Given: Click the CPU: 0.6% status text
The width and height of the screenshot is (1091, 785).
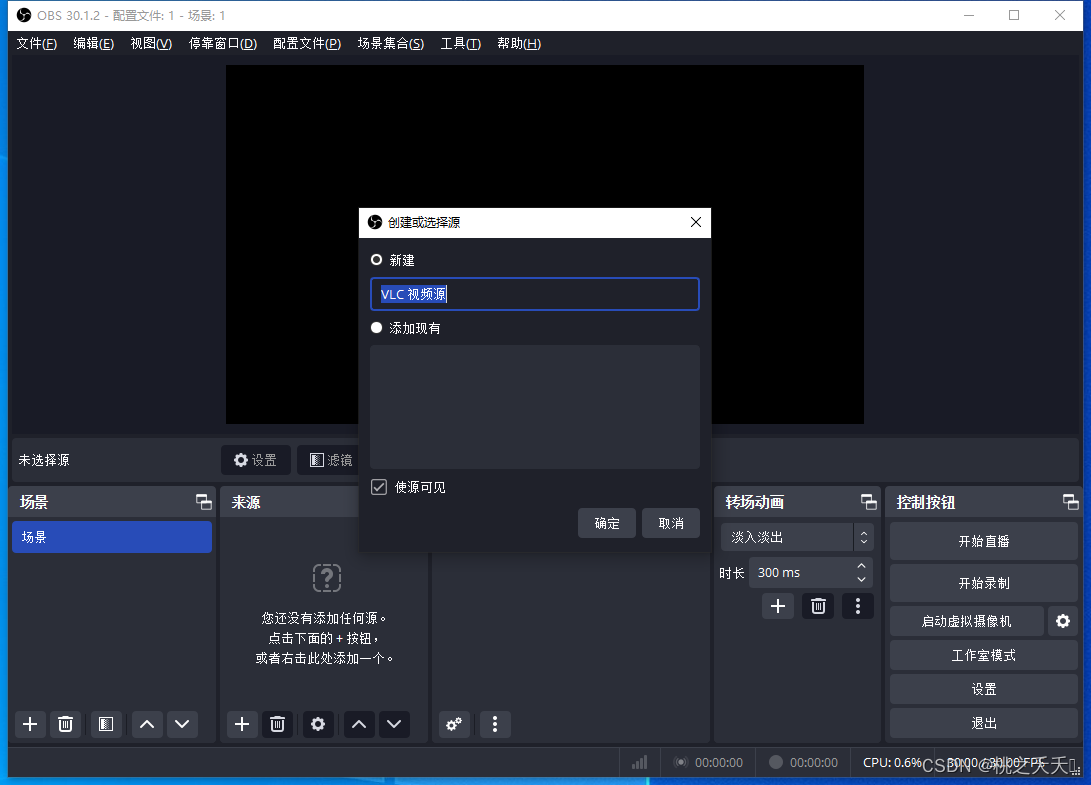Looking at the screenshot, I should click(x=892, y=763).
